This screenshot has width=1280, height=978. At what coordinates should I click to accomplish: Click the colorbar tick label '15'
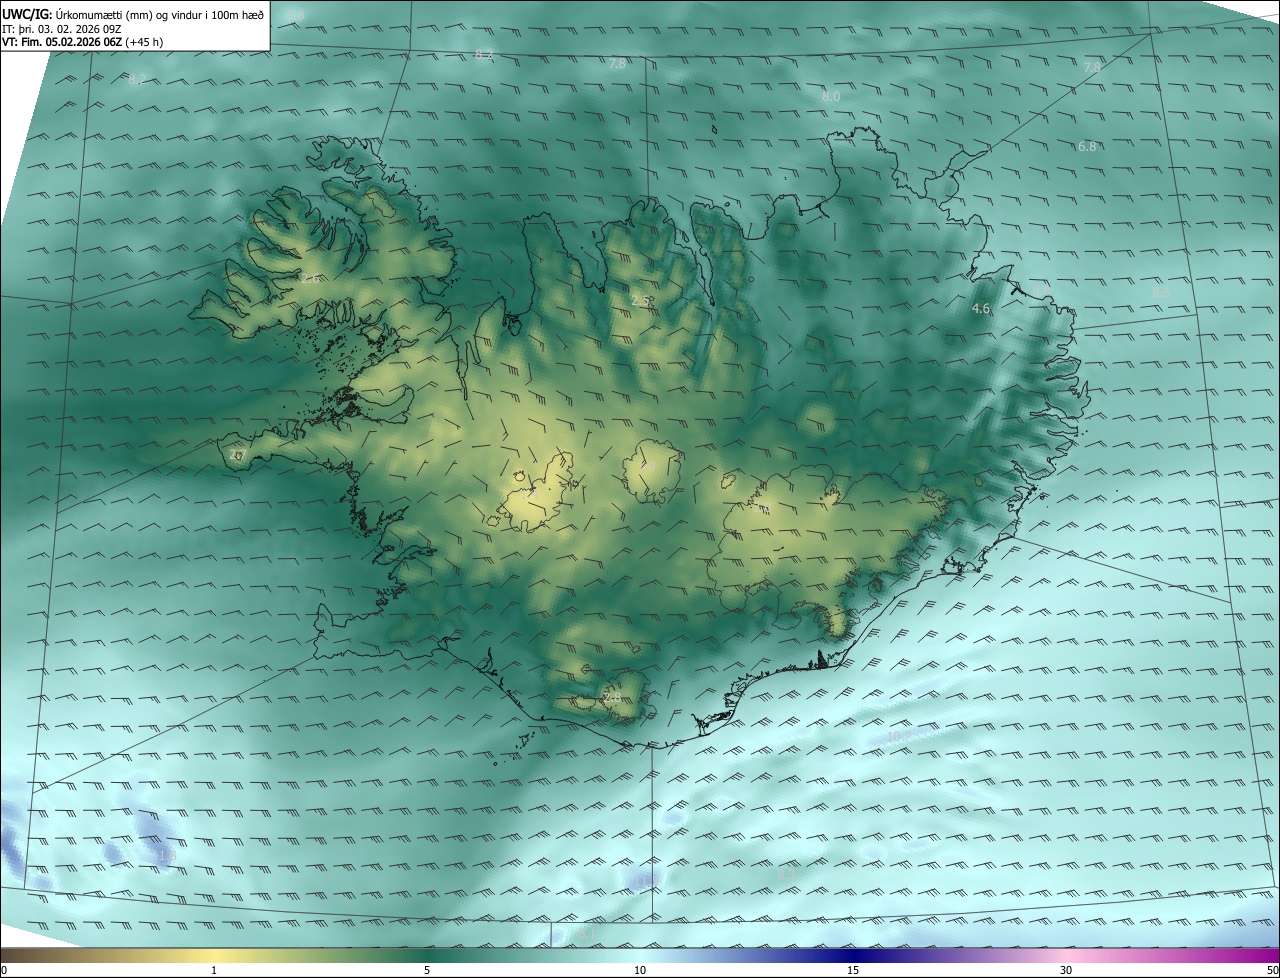[x=853, y=970]
